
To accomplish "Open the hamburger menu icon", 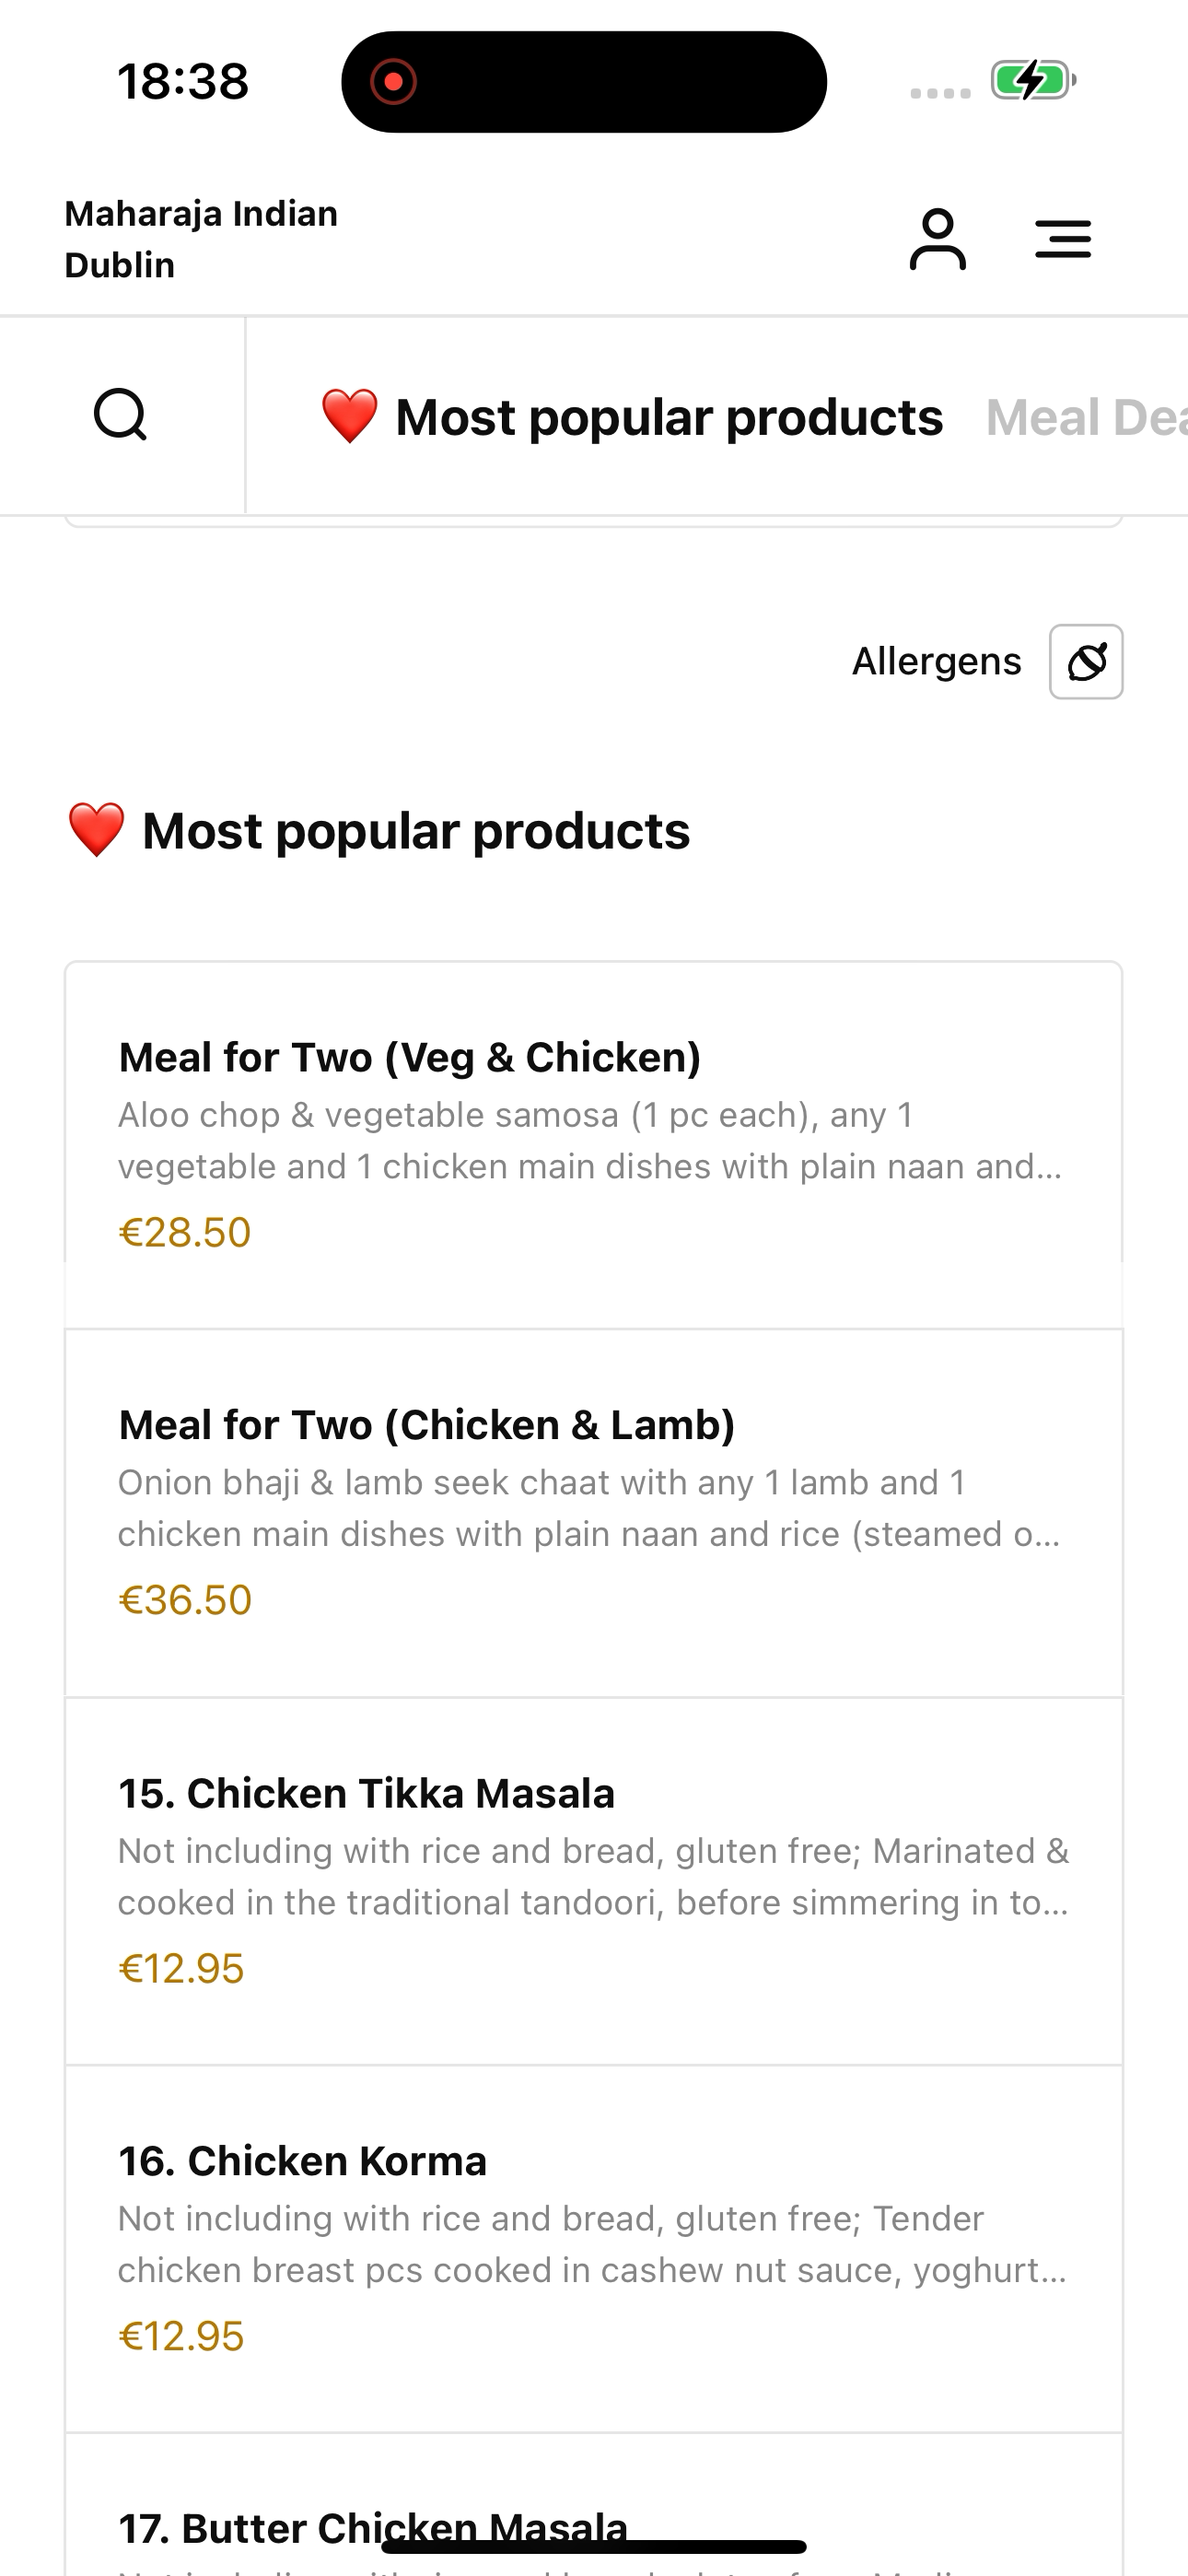I will click(x=1063, y=239).
